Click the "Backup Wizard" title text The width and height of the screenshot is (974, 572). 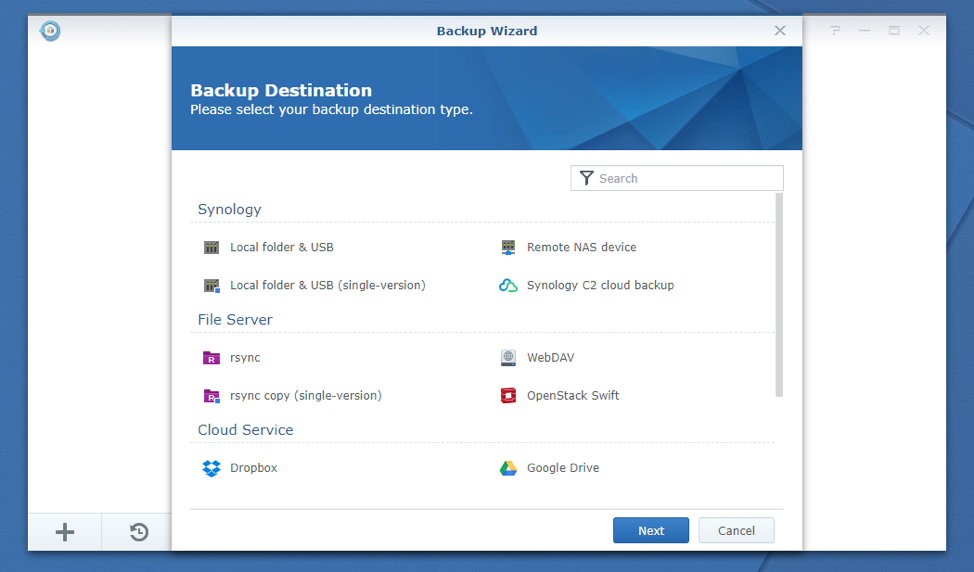[487, 31]
